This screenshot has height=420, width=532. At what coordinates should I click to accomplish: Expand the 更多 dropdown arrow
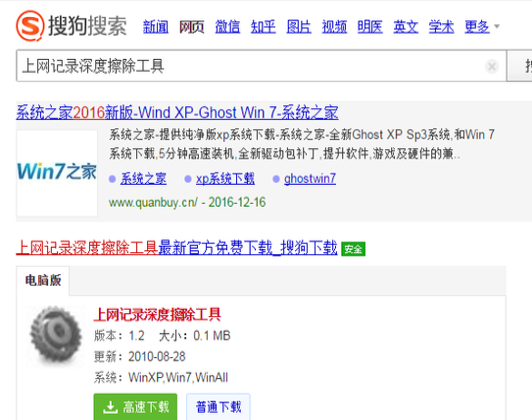pos(497,26)
